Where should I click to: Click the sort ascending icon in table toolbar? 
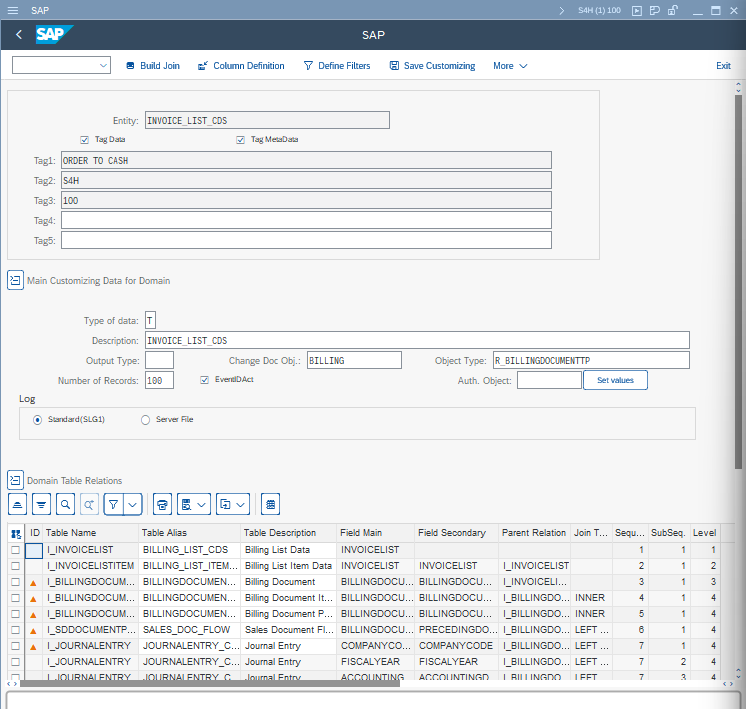(x=17, y=504)
